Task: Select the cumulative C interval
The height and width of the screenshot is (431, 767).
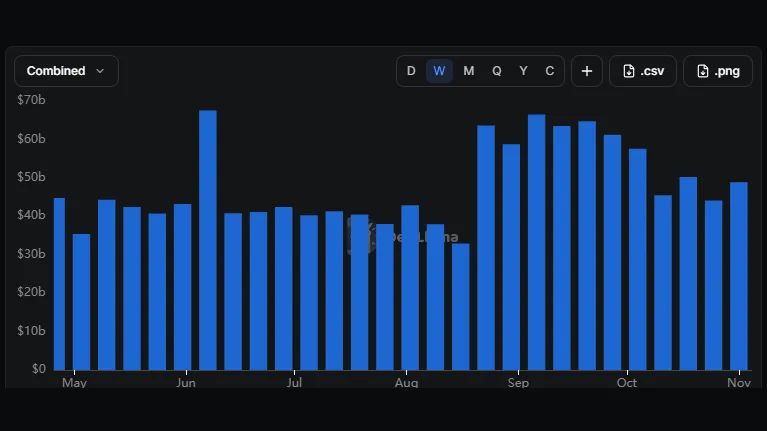Action: (x=550, y=71)
